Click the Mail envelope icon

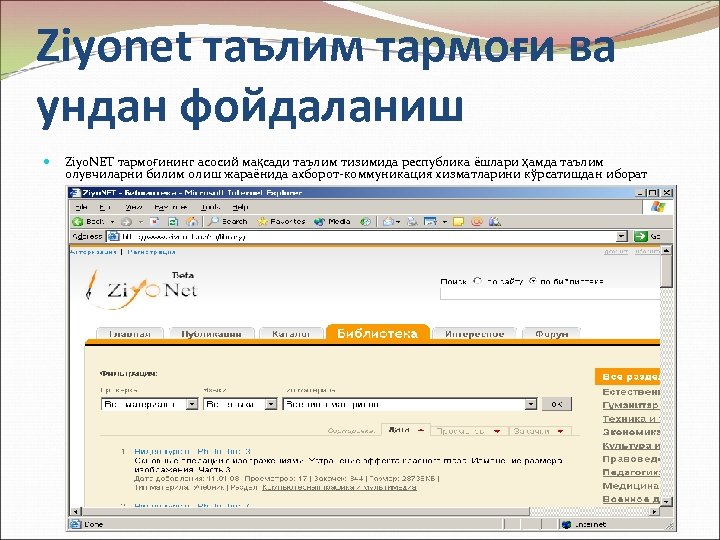pyautogui.click(x=388, y=222)
